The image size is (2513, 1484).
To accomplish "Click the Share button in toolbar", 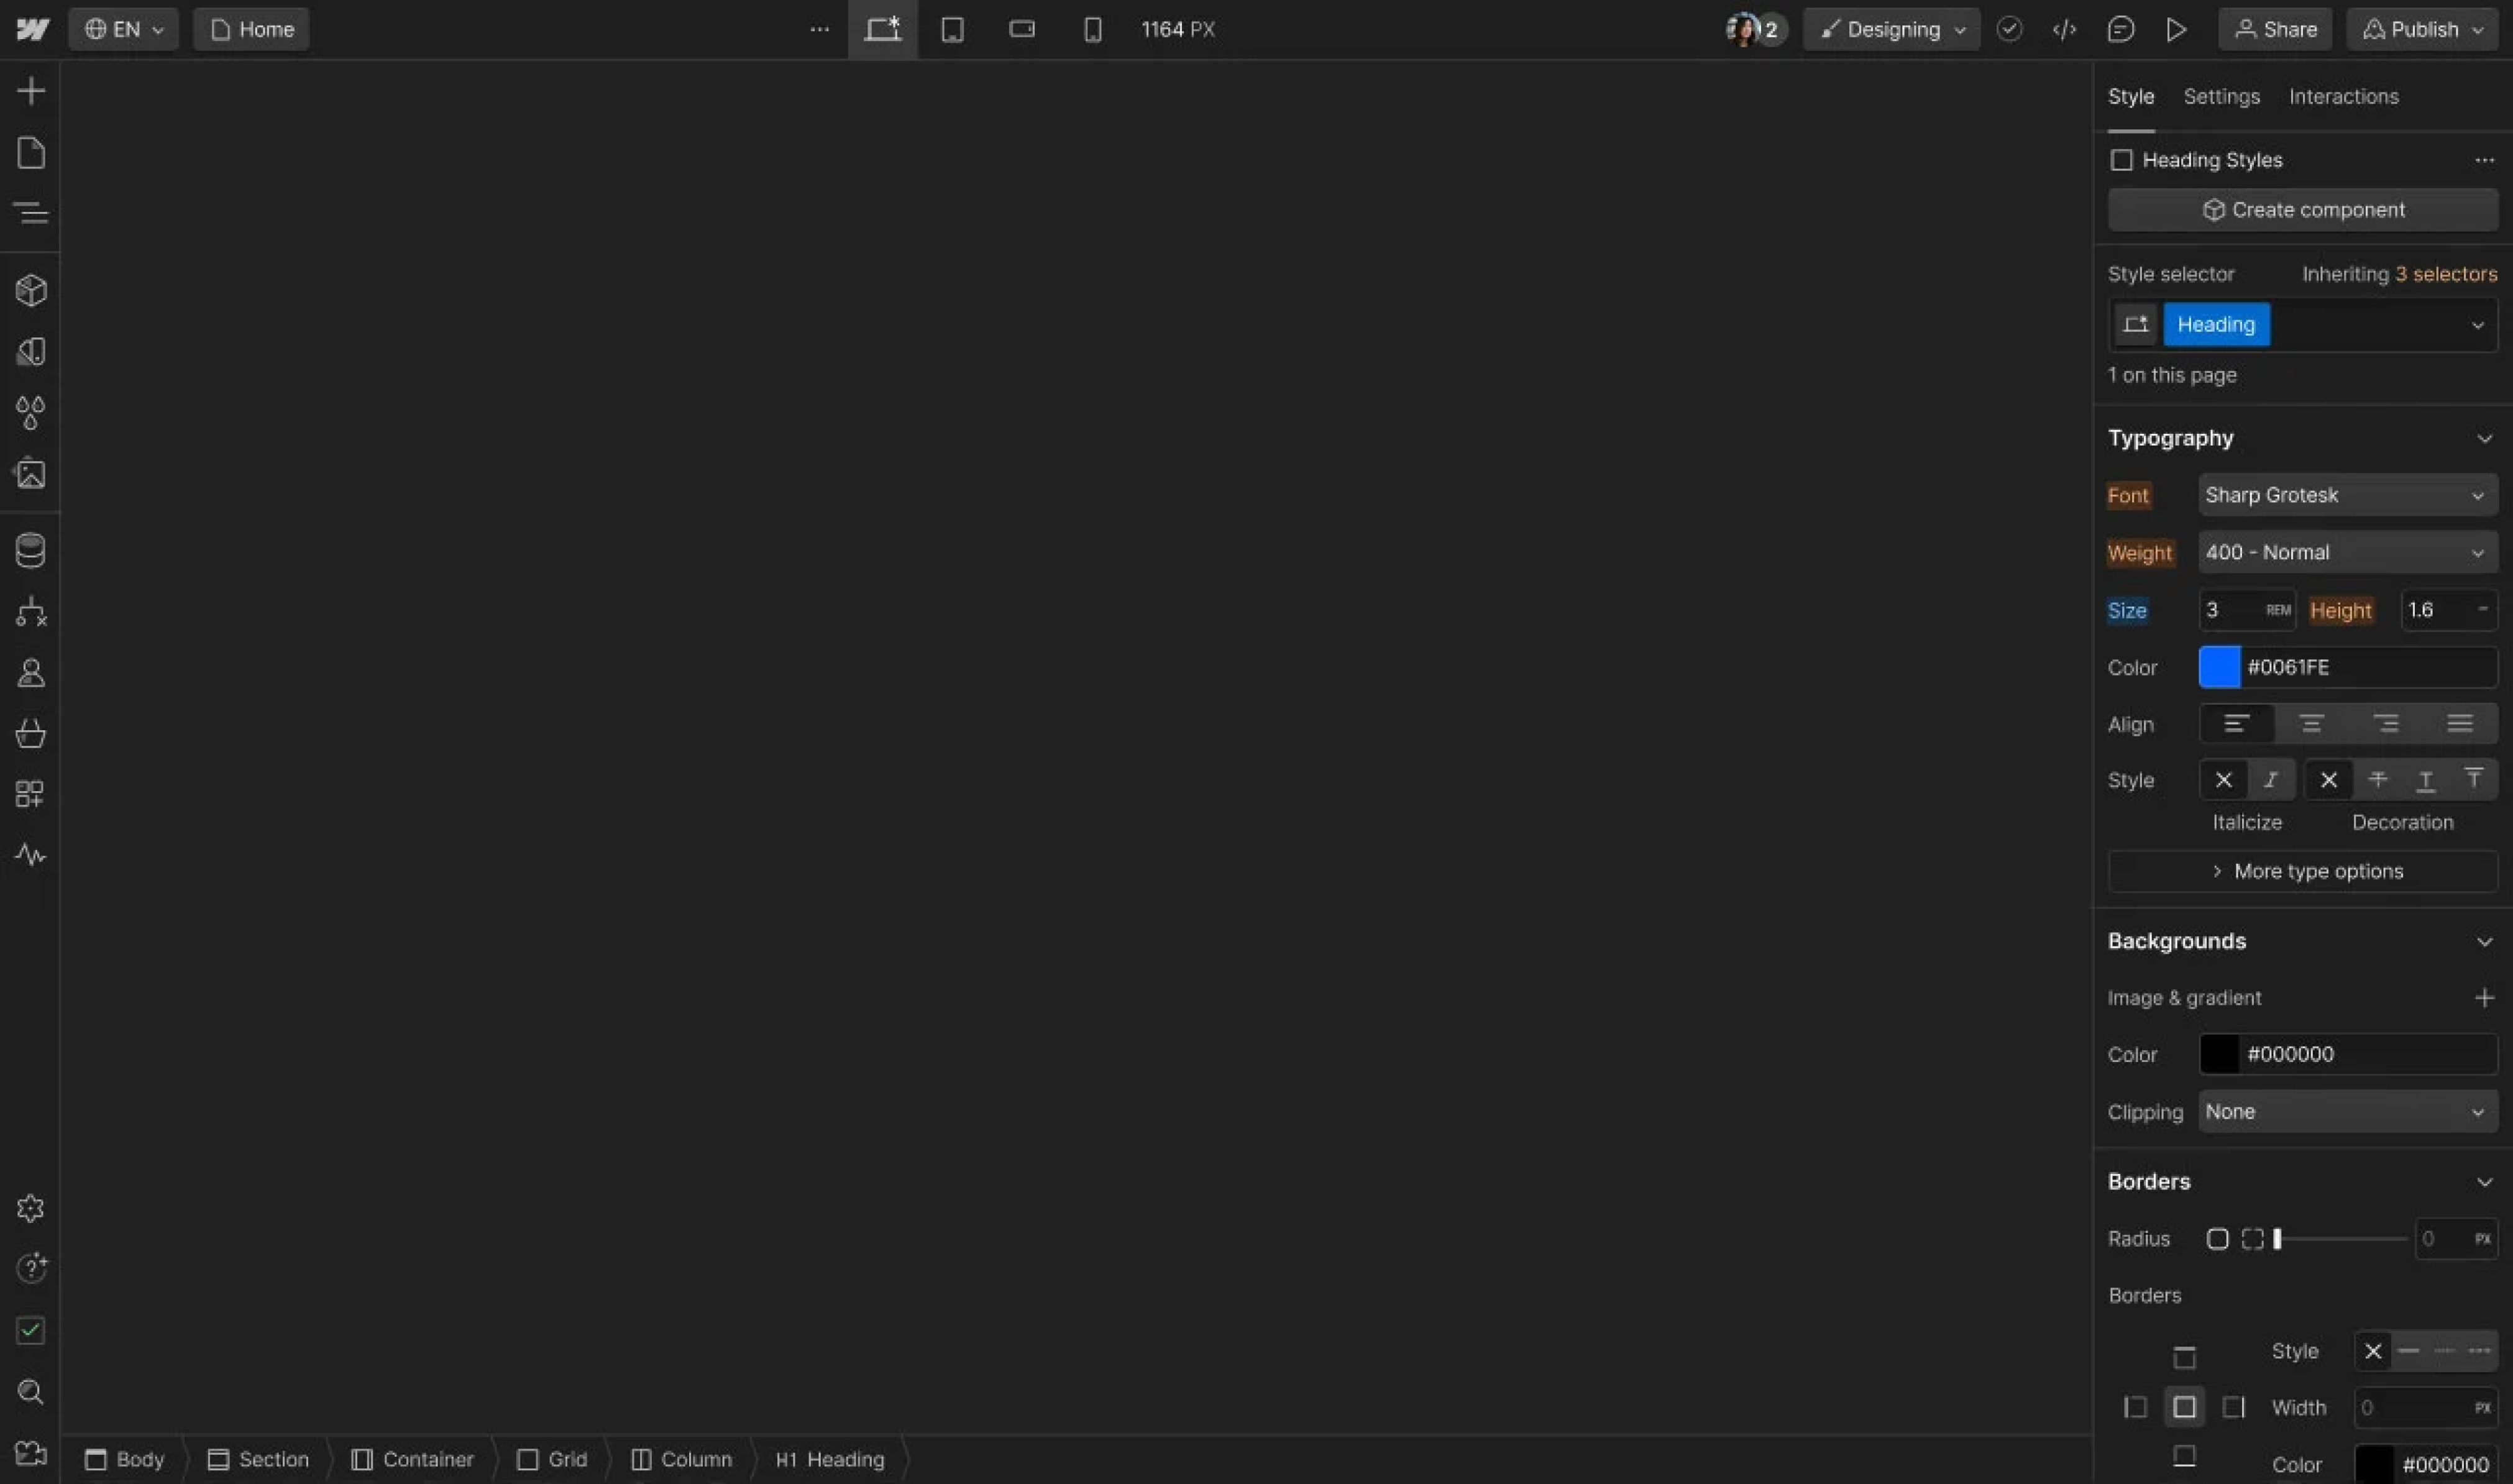I will point(2278,28).
